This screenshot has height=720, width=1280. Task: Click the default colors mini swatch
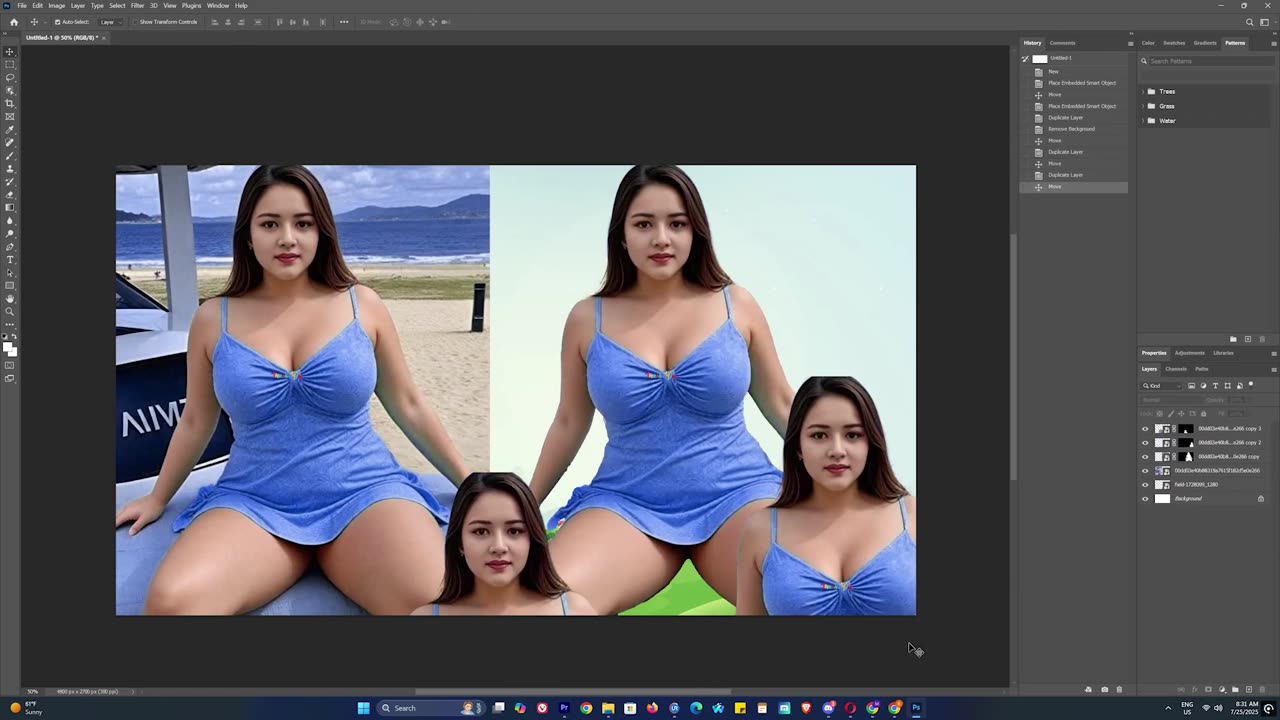click(6, 337)
